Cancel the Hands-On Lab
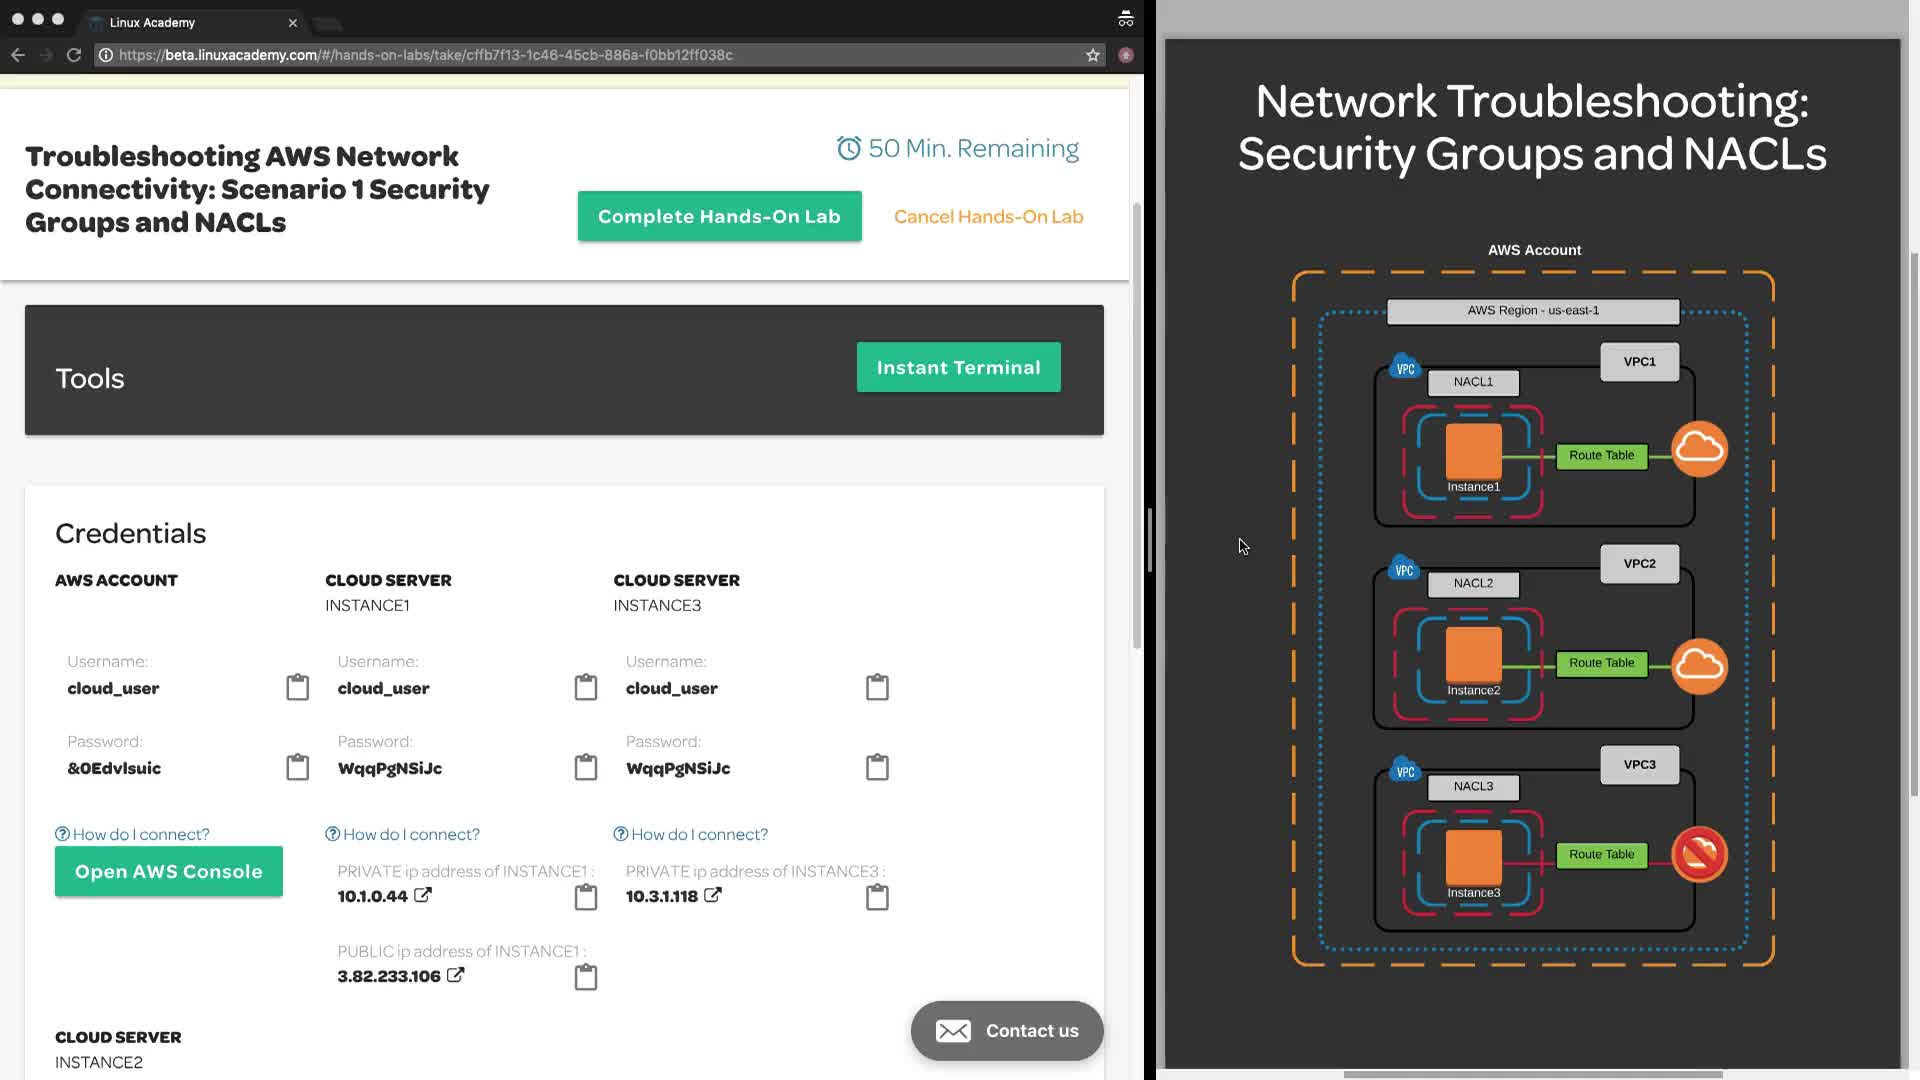Screen dimensions: 1920x1080 (x=988, y=216)
